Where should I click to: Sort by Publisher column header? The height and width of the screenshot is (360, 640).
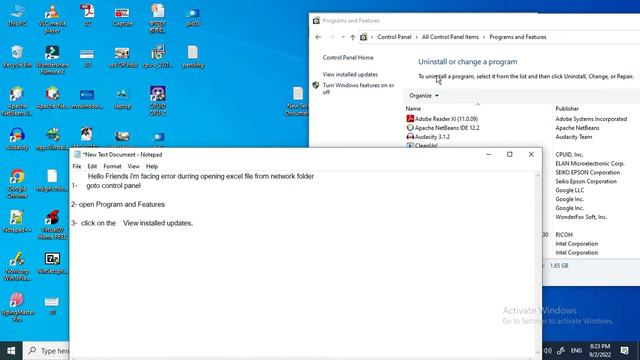pos(567,109)
